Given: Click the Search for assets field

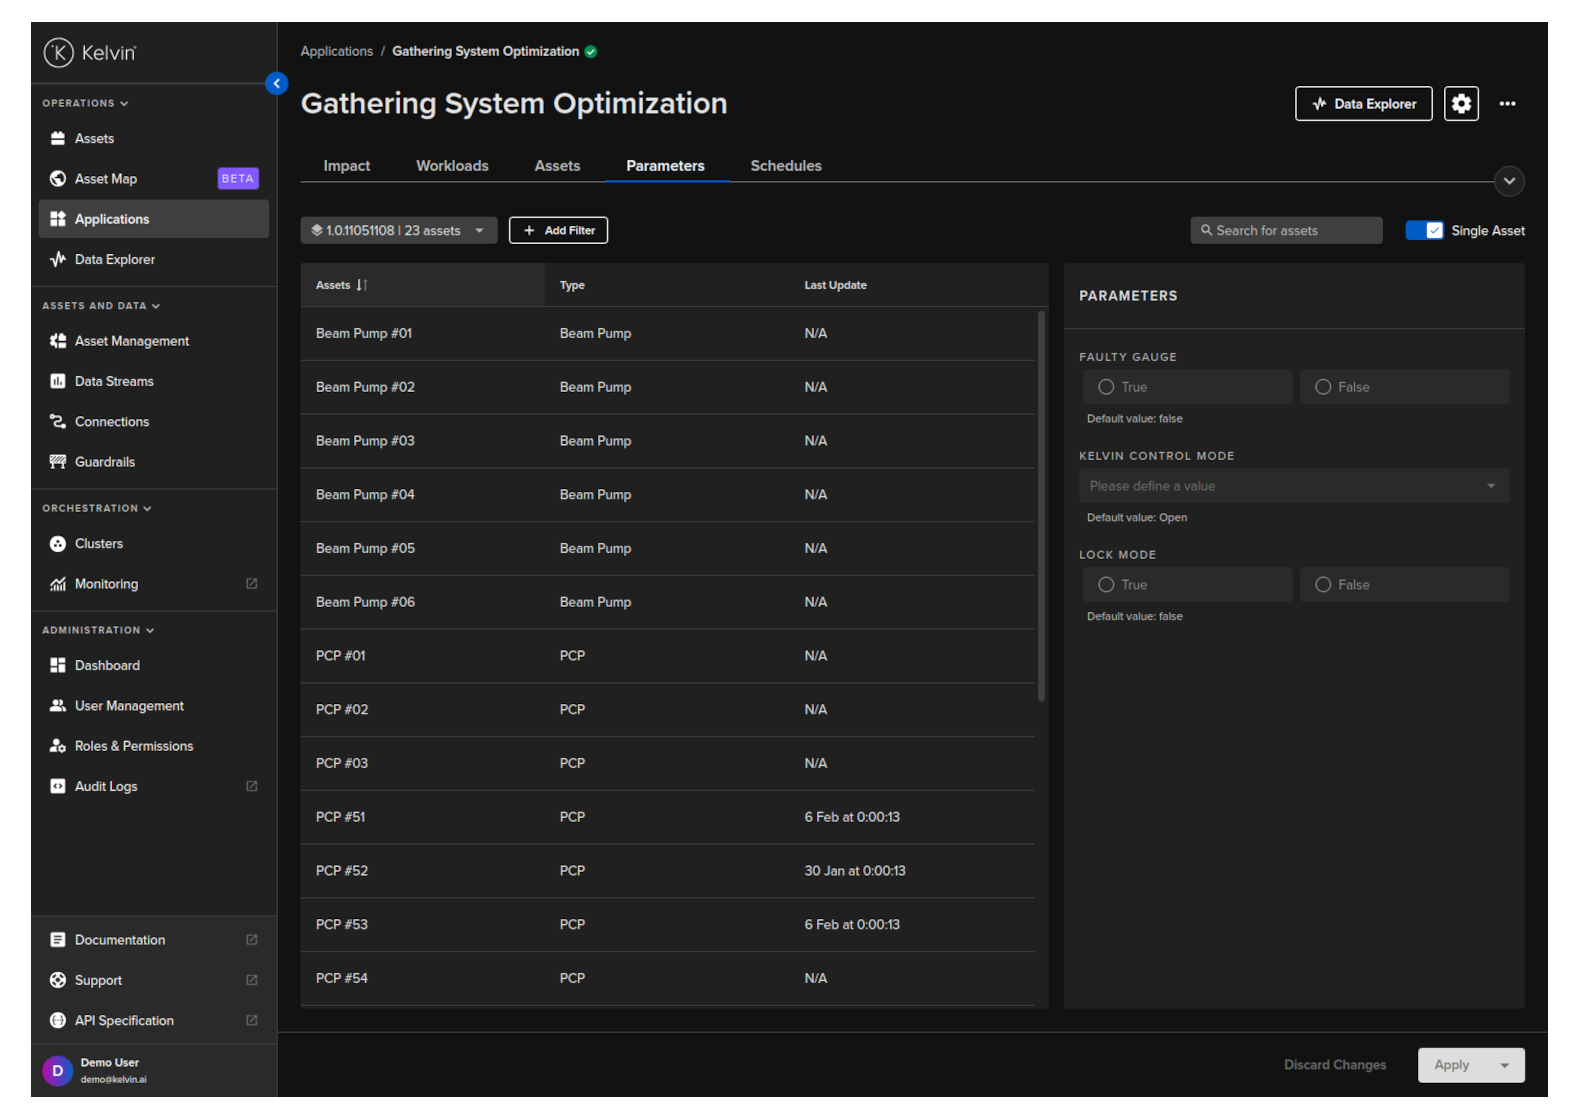Looking at the screenshot, I should point(1286,231).
